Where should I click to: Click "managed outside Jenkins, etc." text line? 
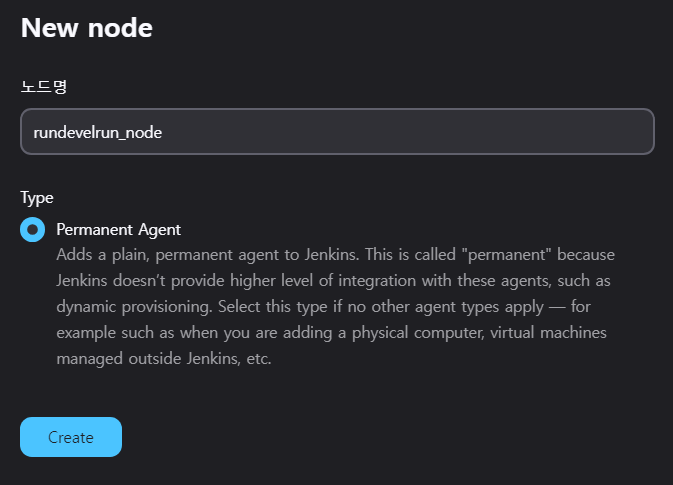click(x=164, y=358)
